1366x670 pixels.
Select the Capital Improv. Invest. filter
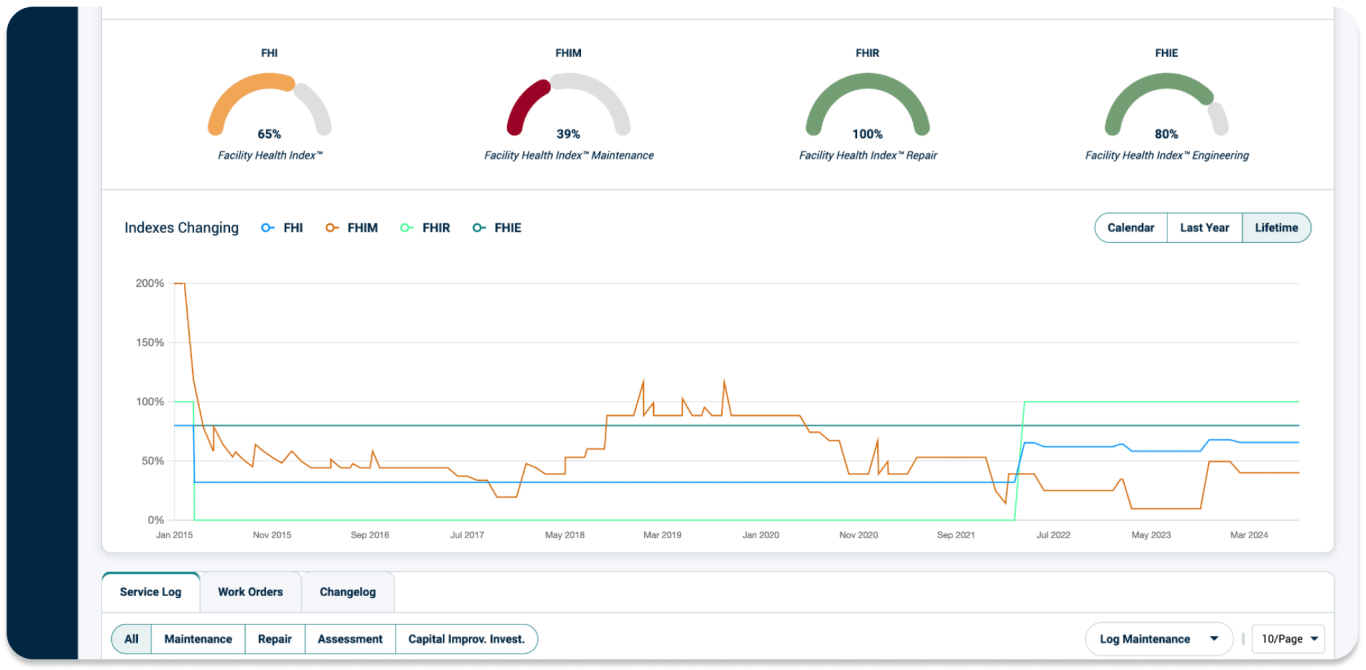467,638
